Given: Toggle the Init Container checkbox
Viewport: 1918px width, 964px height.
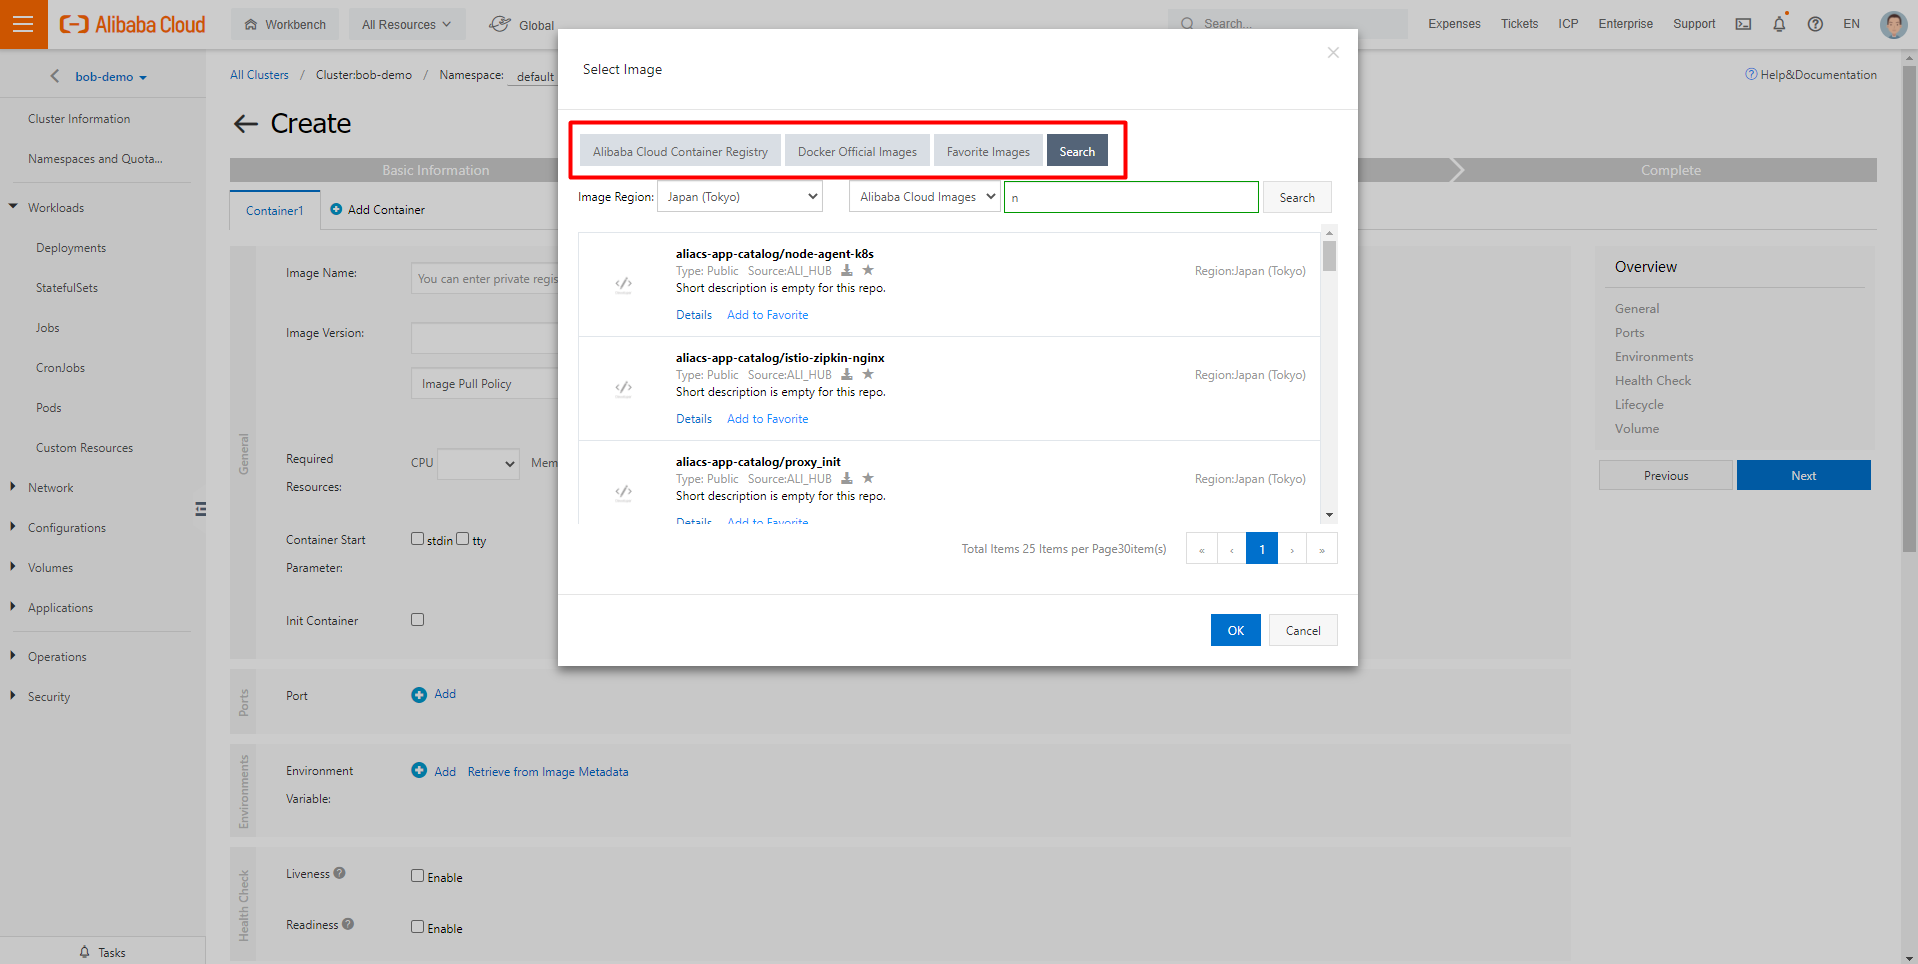Looking at the screenshot, I should [418, 620].
